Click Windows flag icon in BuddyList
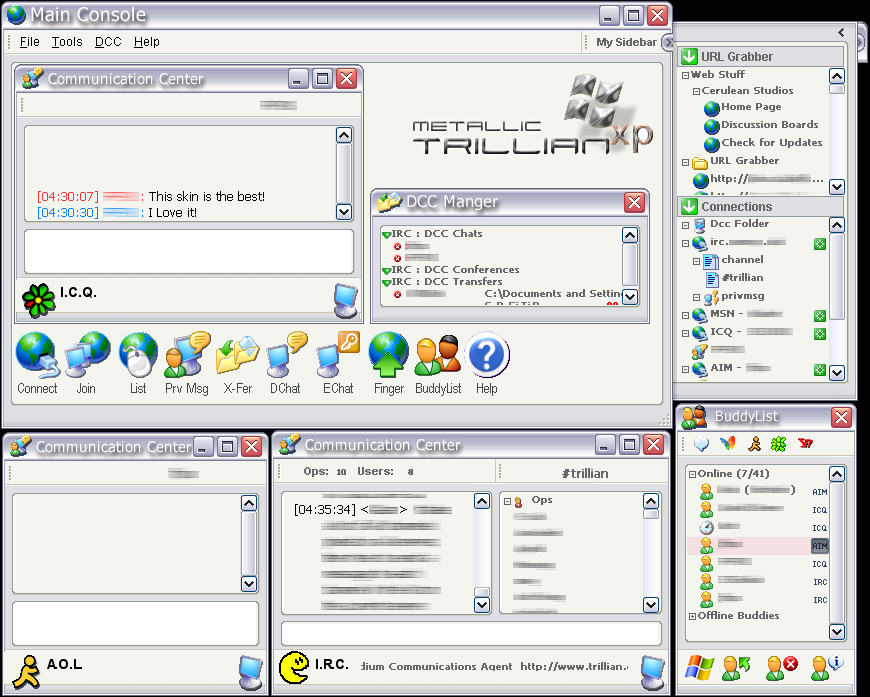 [x=699, y=668]
